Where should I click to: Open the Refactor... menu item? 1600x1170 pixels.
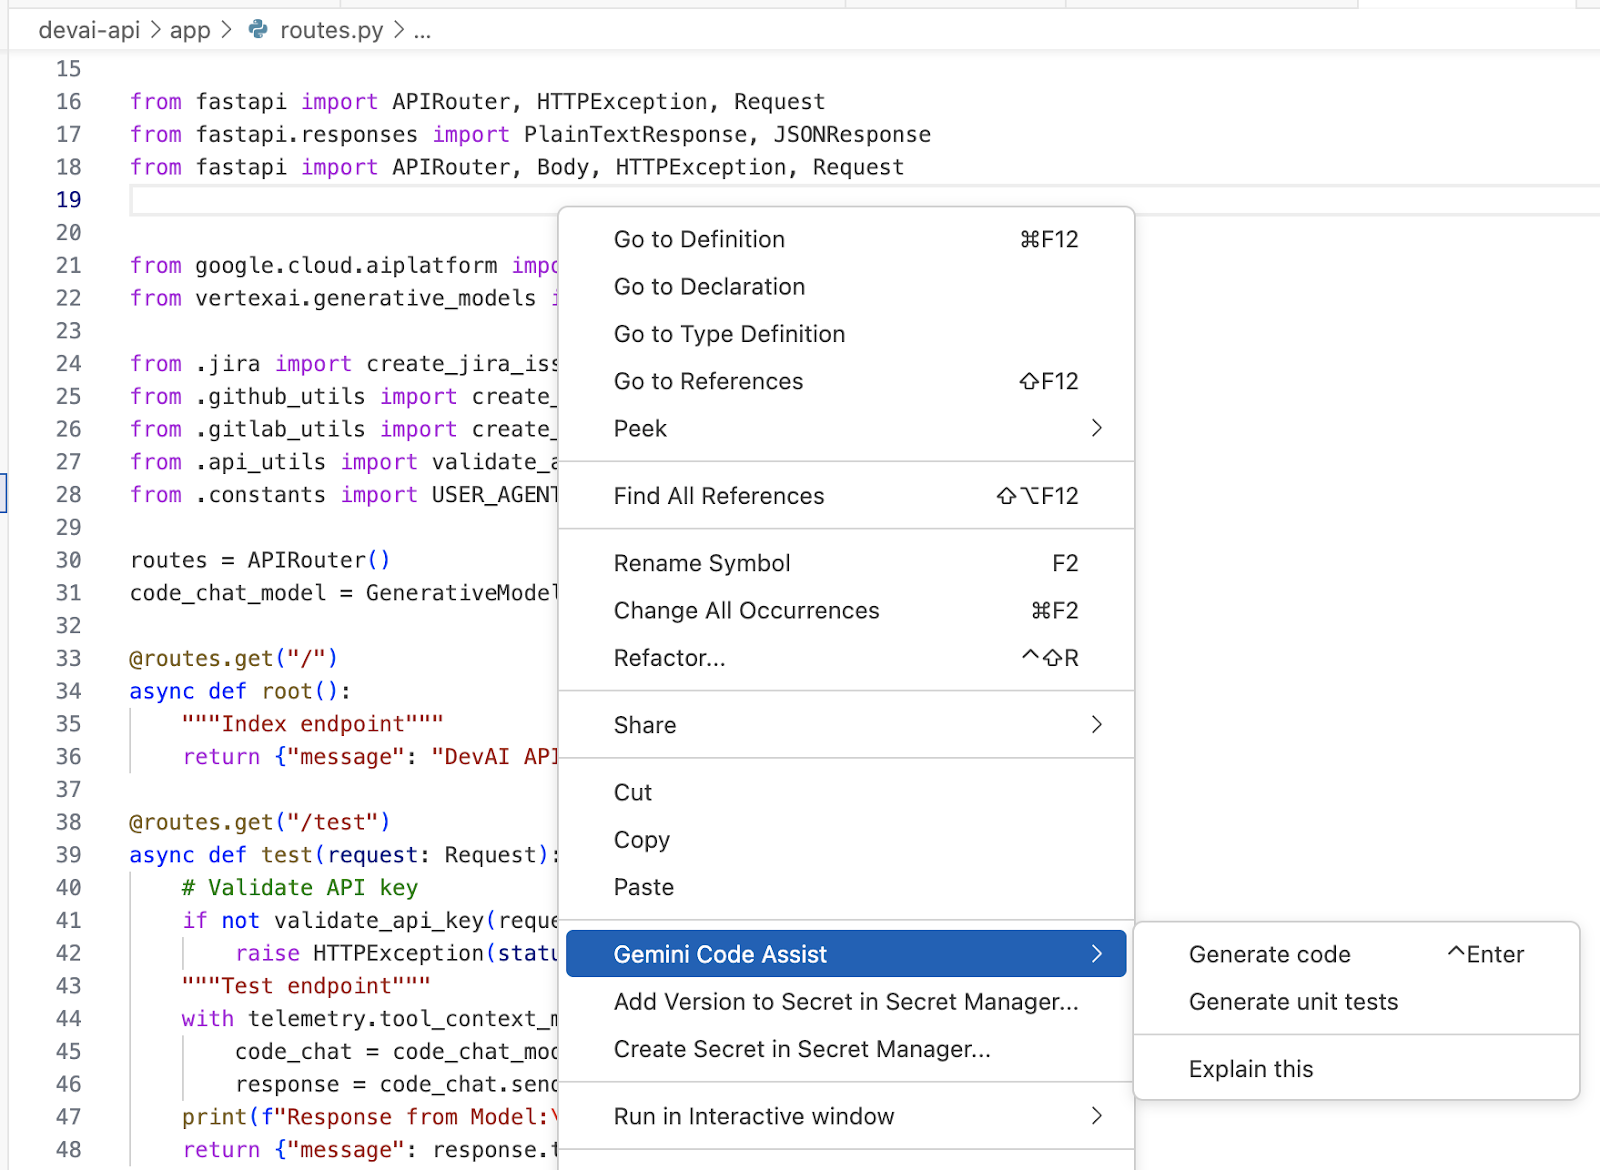pyautogui.click(x=669, y=658)
